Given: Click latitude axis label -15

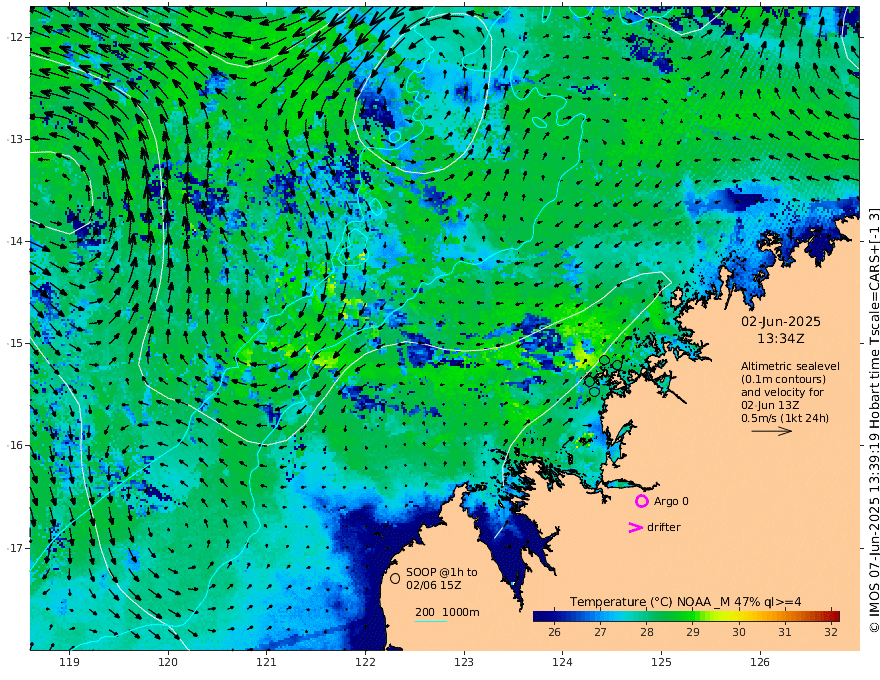Looking at the screenshot, I should point(14,343).
